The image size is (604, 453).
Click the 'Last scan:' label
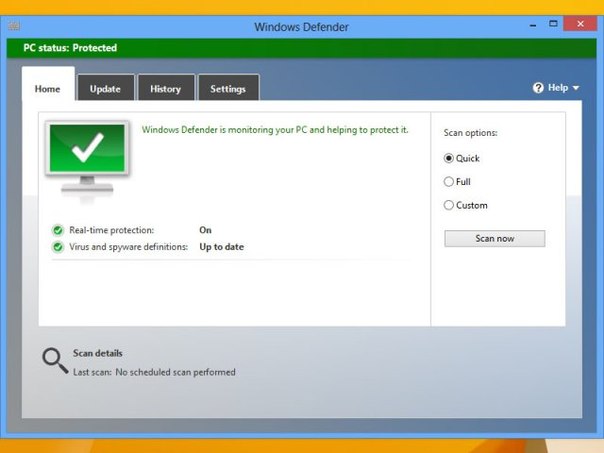pyautogui.click(x=92, y=372)
